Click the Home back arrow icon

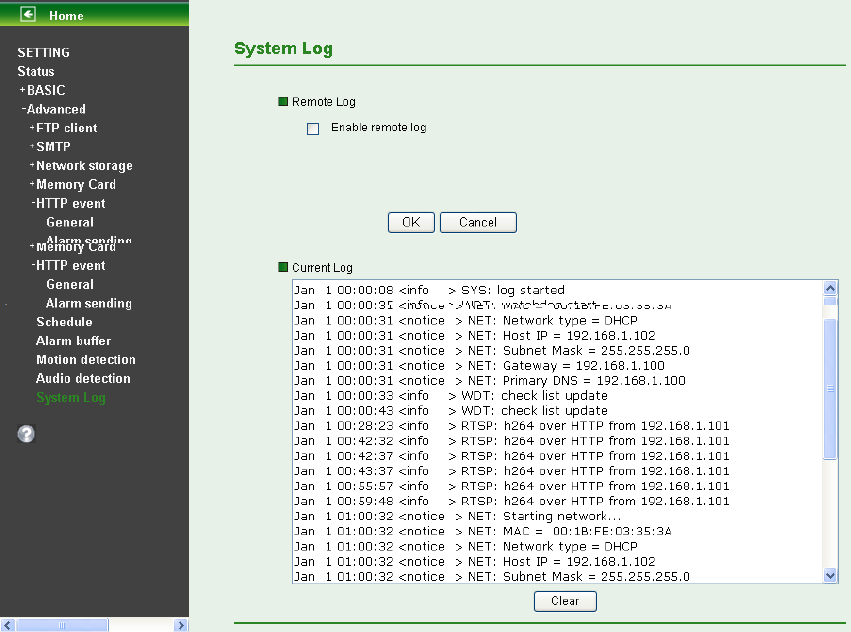(x=28, y=15)
